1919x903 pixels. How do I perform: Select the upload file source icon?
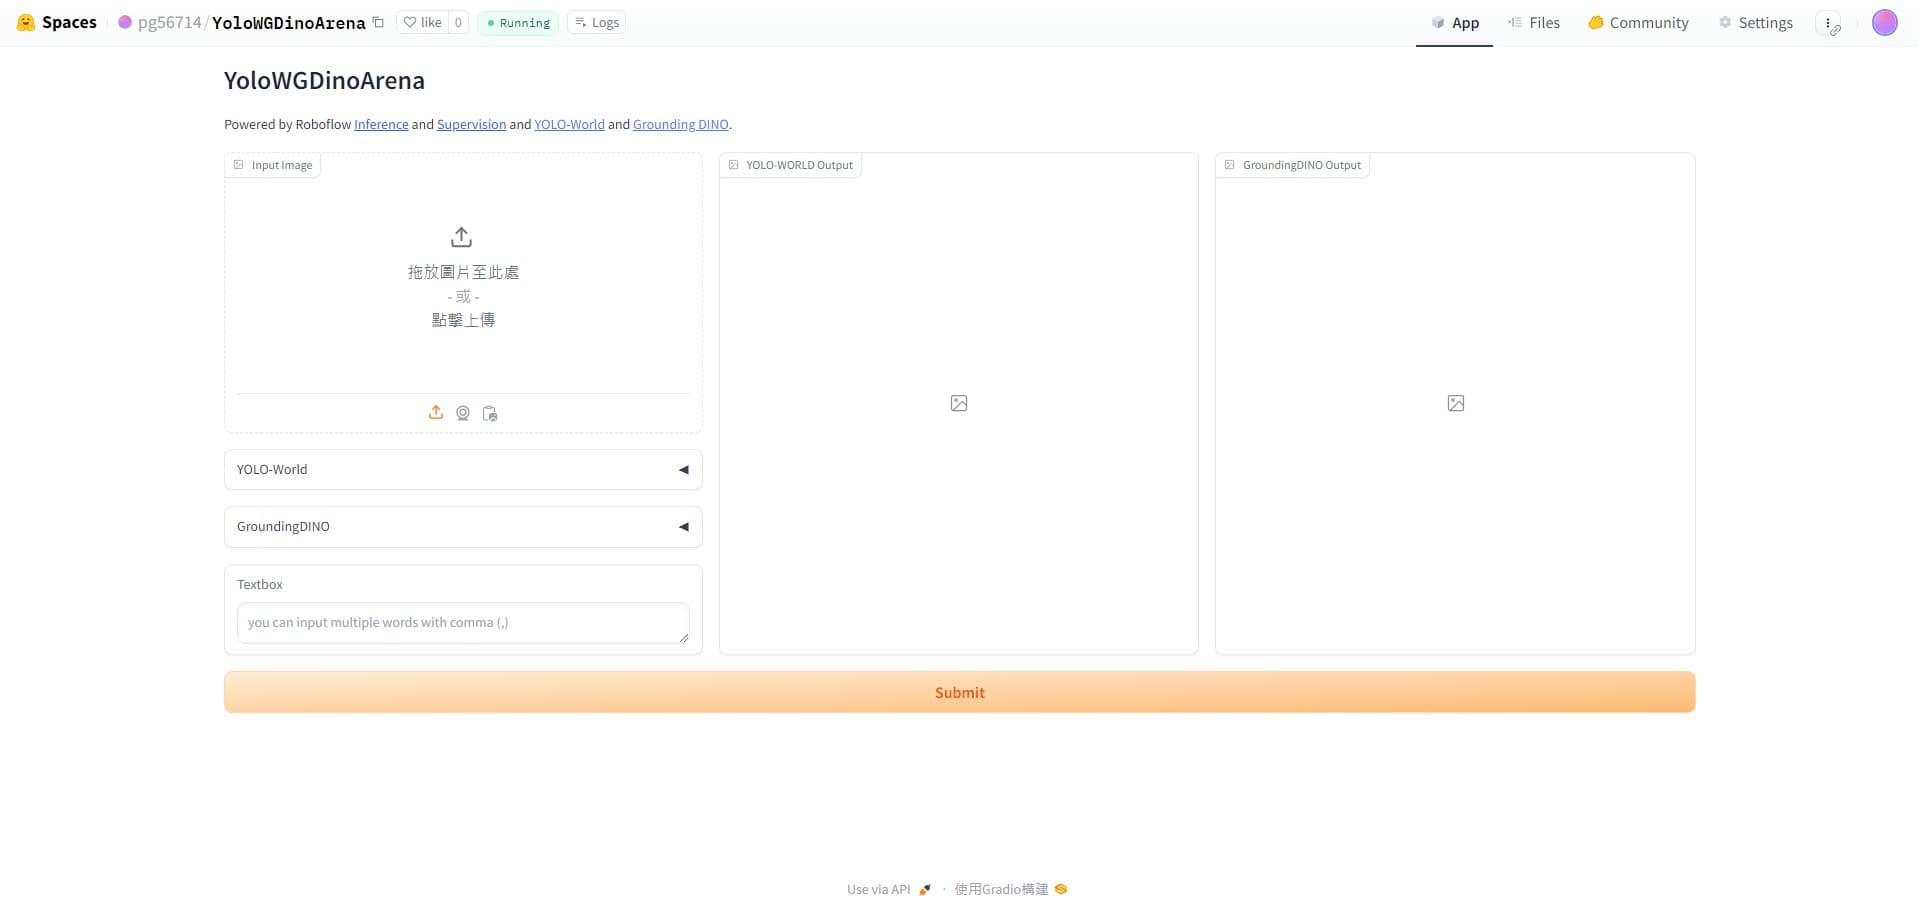click(x=436, y=413)
